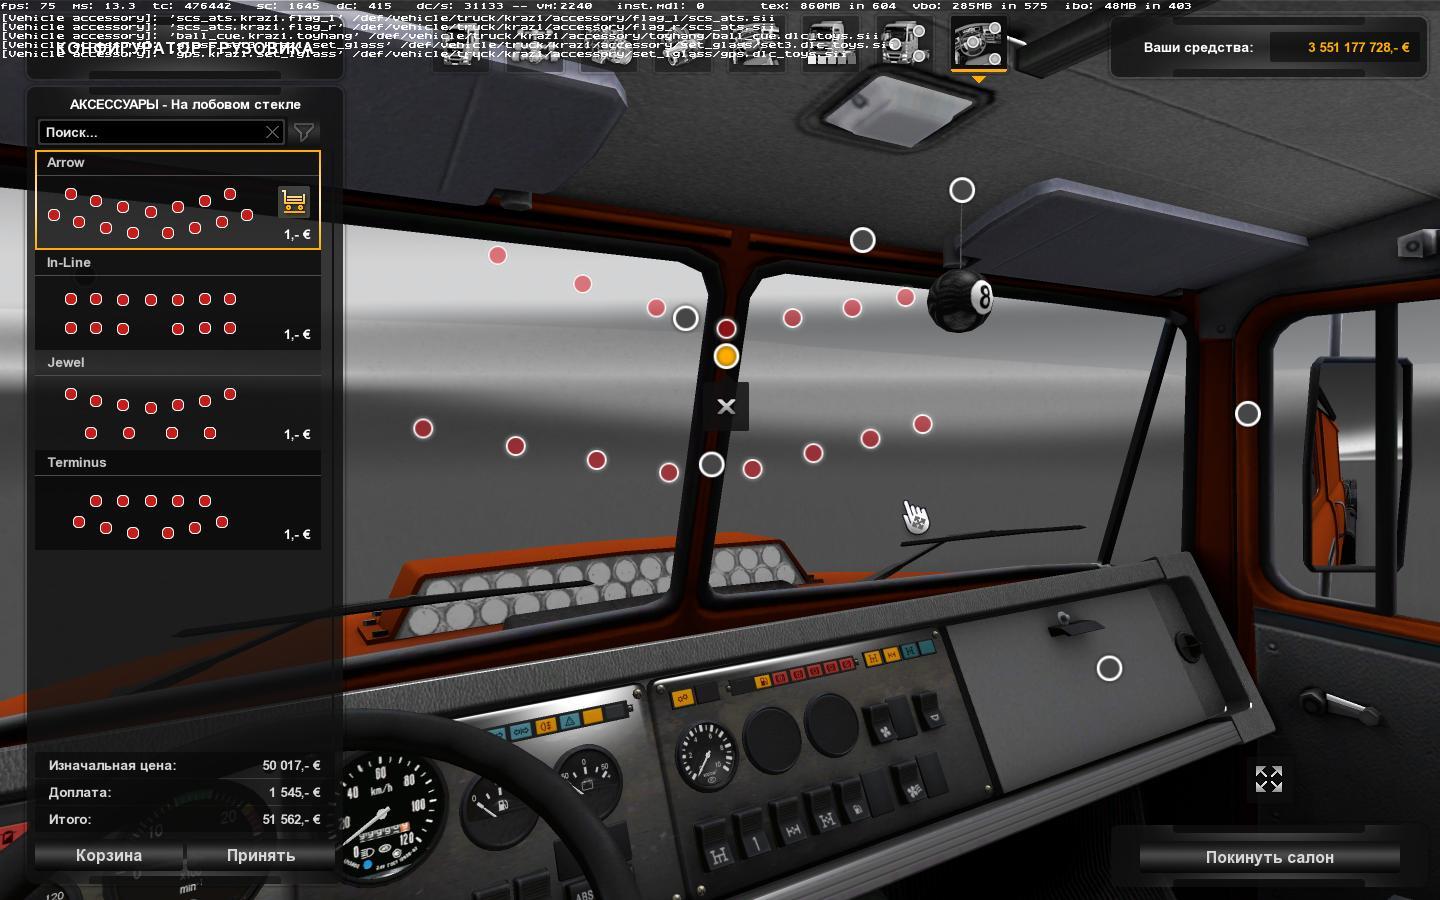
Task: Select the white slot marker near the side mirror
Action: pyautogui.click(x=1247, y=413)
